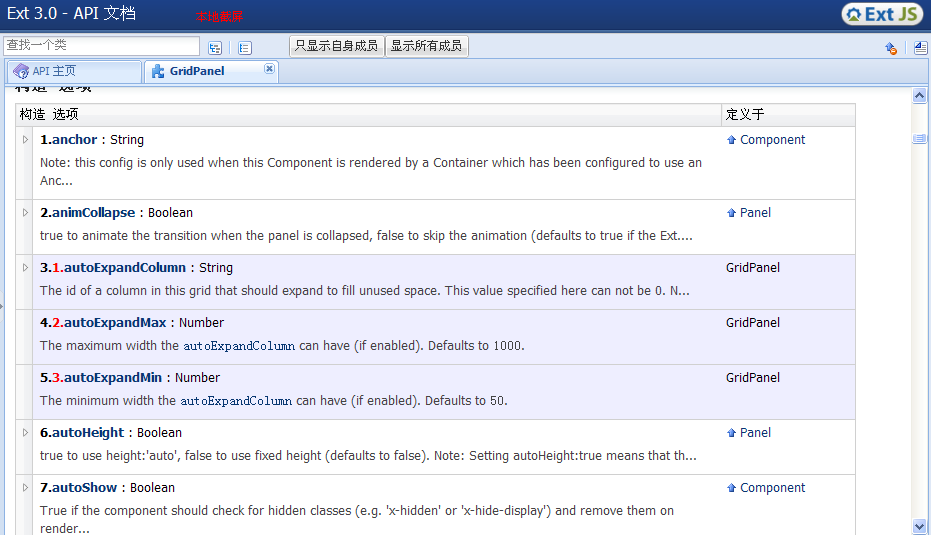Screen dimensions: 931x535
Task: Click the 只显示自身成员 button
Action: click(x=337, y=46)
